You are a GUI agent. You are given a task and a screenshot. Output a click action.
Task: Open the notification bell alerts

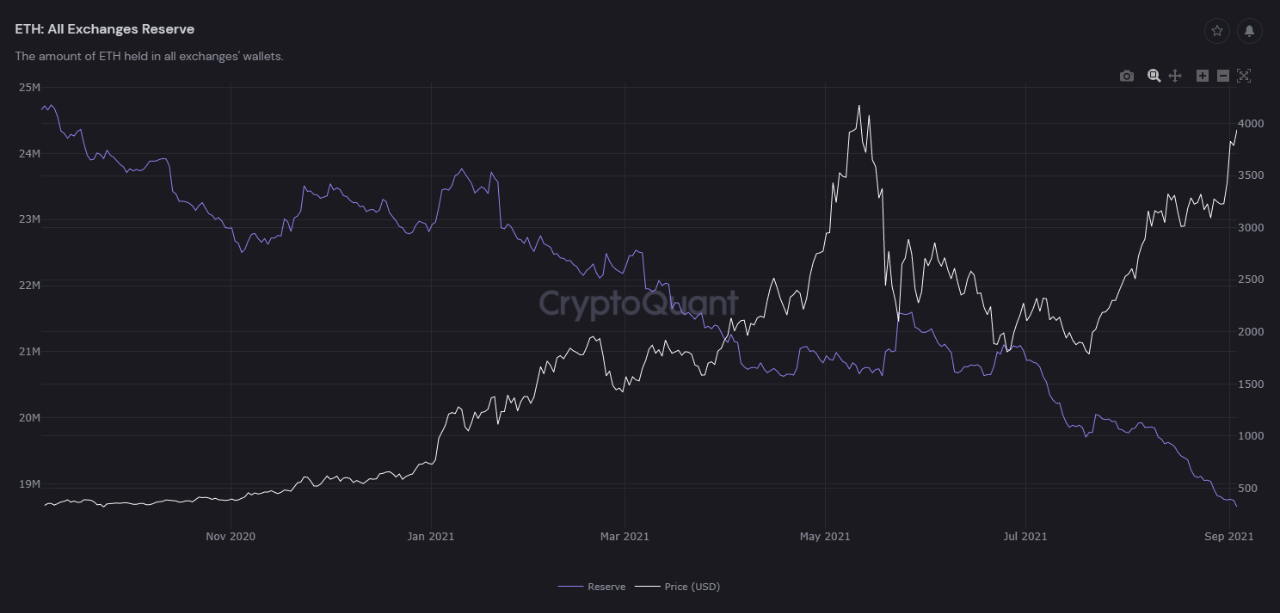pos(1249,31)
